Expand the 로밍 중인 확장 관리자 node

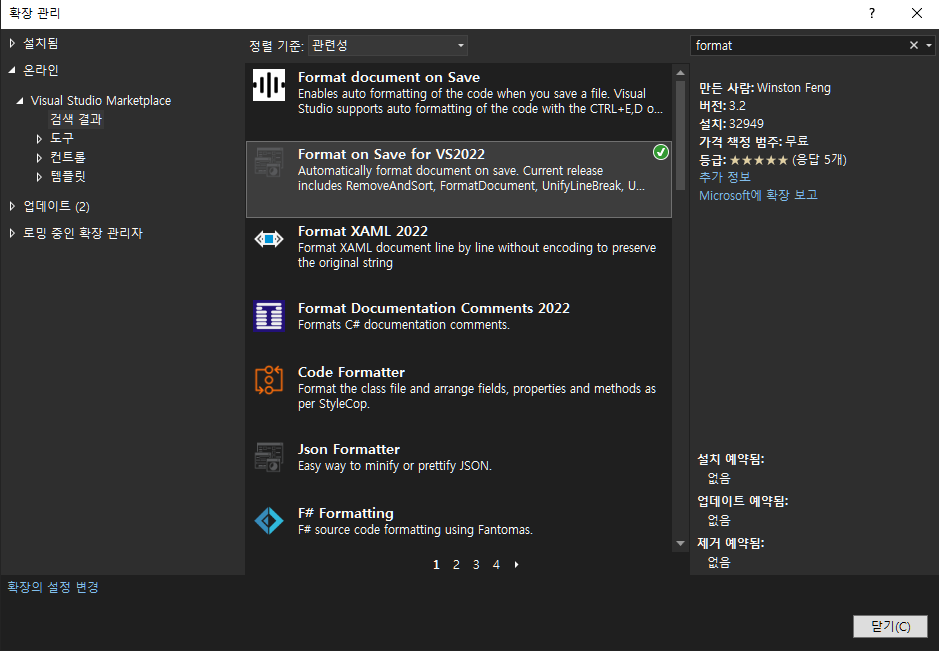coord(12,233)
